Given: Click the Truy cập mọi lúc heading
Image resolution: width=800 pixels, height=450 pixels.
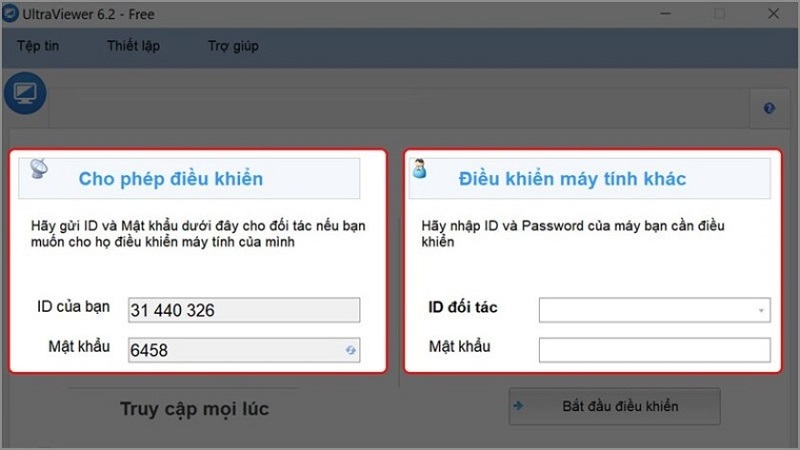Looking at the screenshot, I should pyautogui.click(x=194, y=408).
